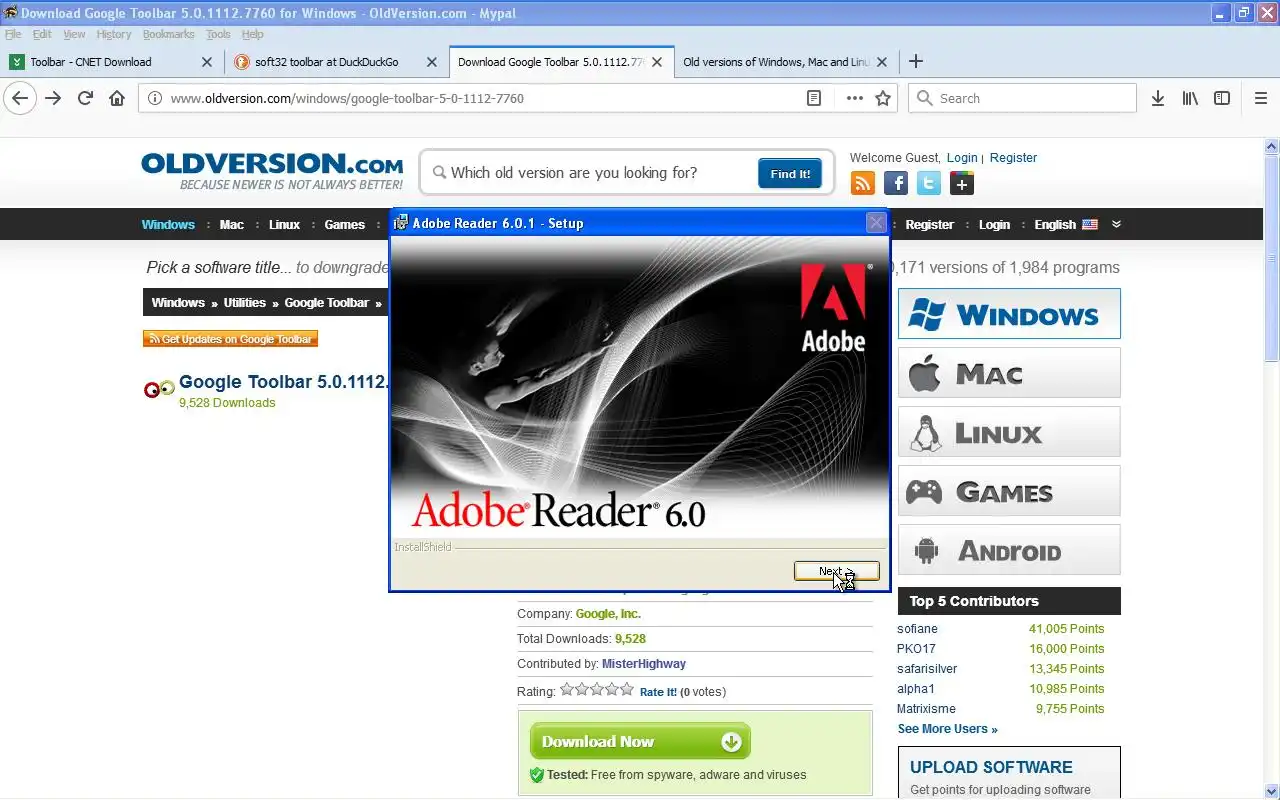Viewport: 1280px width, 800px height.
Task: Open the Login link beside Welcome Guest
Action: pos(962,158)
